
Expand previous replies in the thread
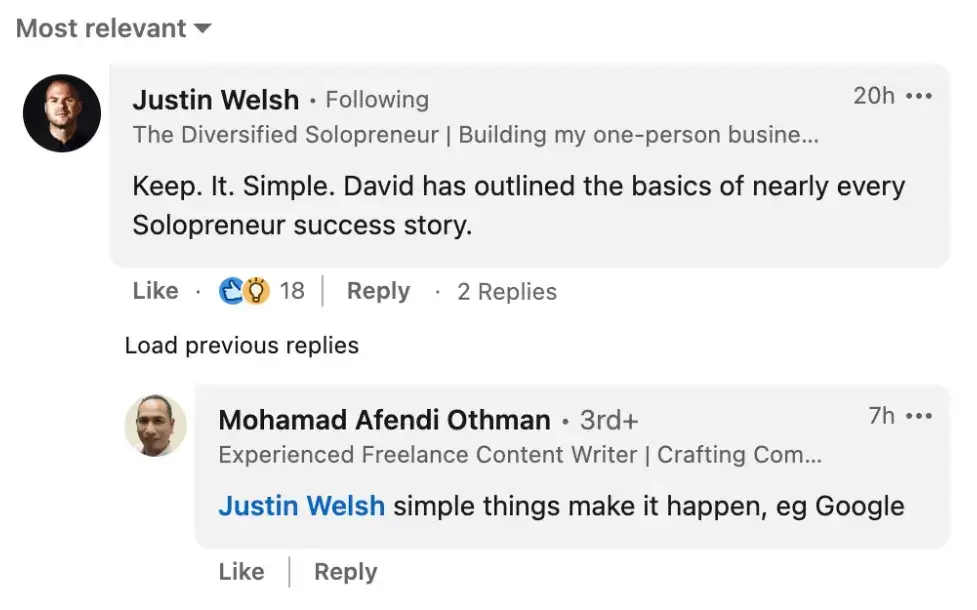coord(241,345)
